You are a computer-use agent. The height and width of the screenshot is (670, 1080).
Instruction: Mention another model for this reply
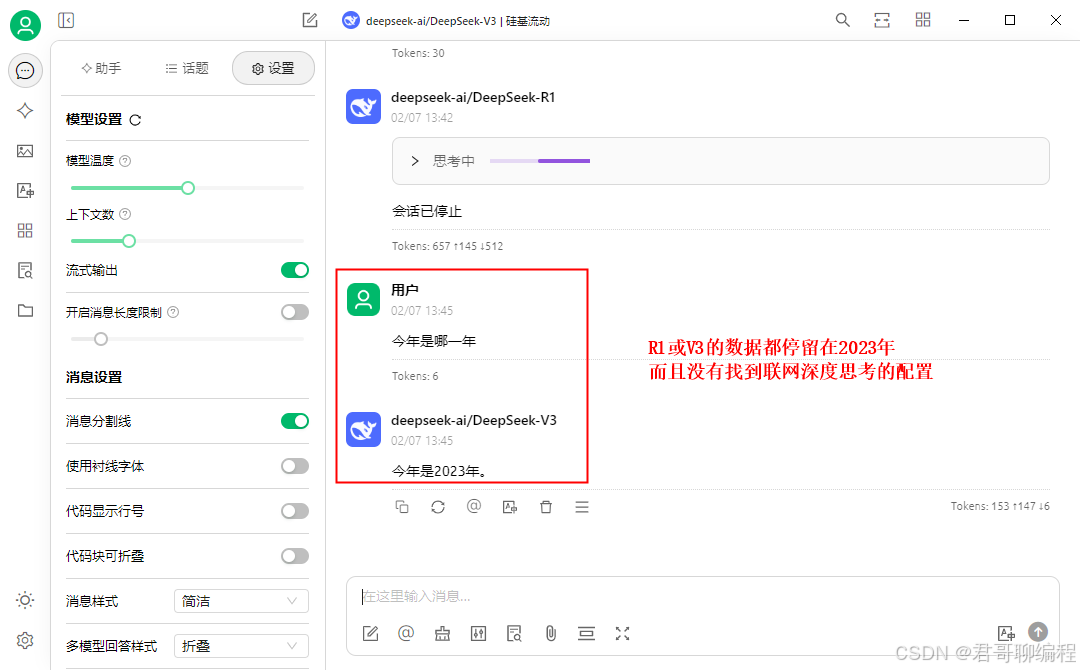(x=474, y=507)
